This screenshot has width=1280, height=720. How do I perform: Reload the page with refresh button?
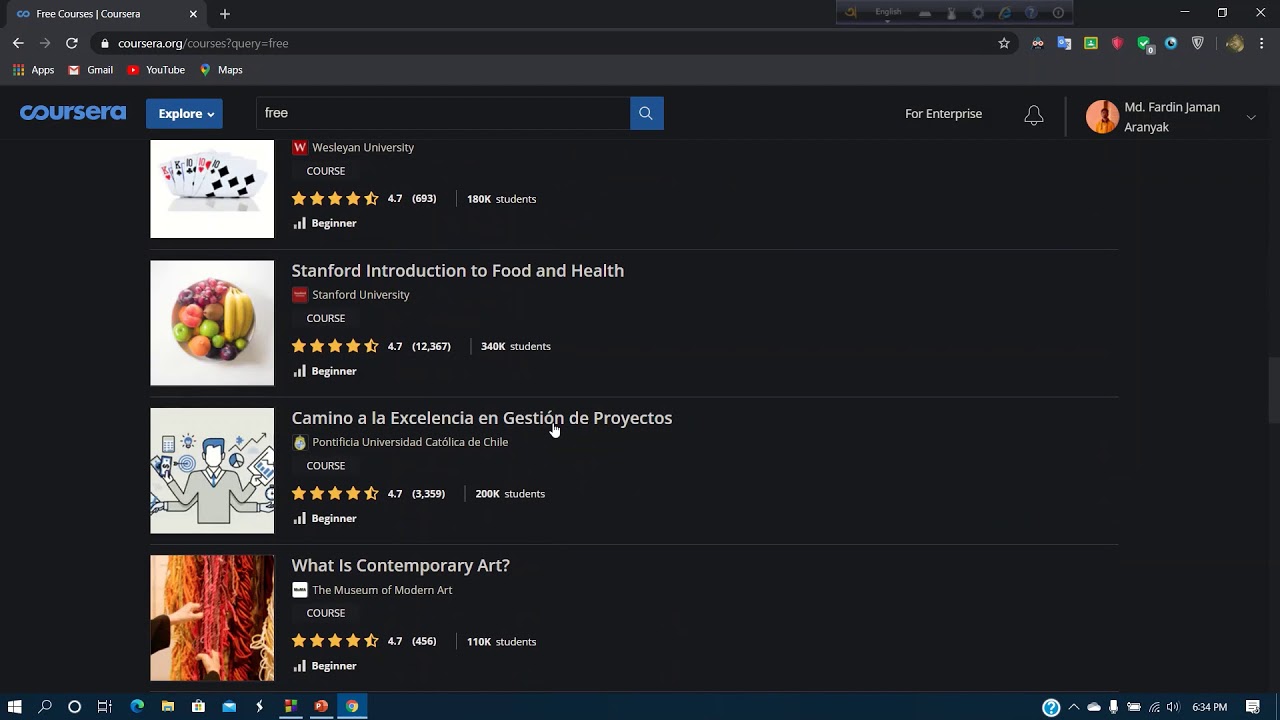[72, 43]
